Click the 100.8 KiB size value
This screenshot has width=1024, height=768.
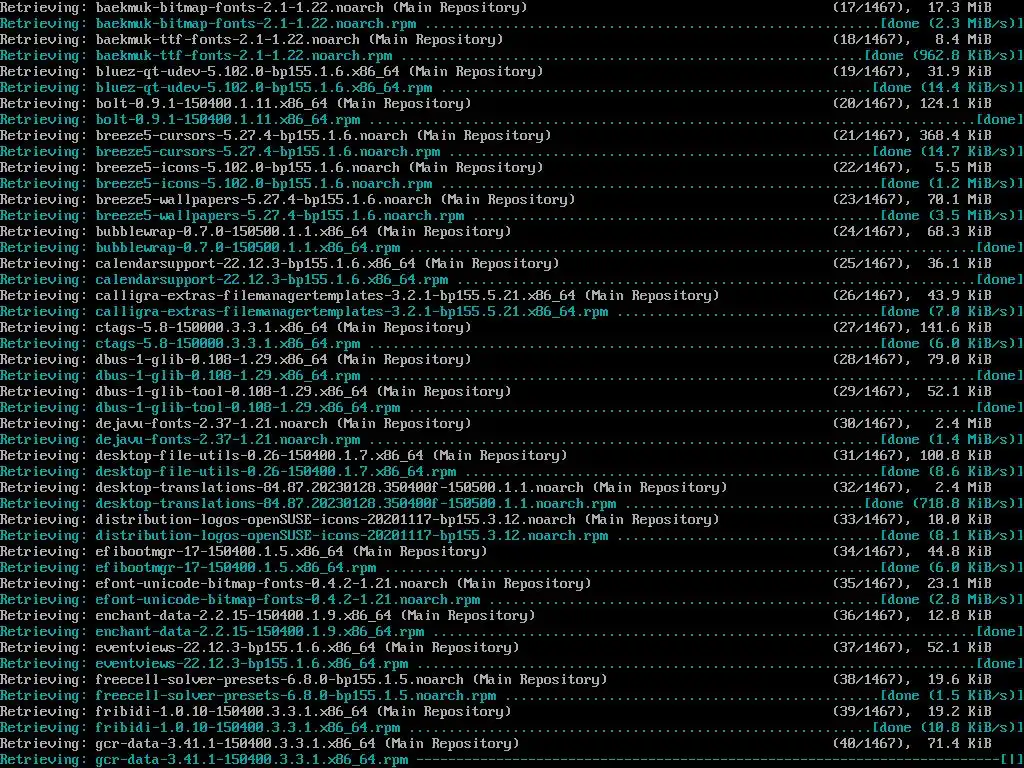pos(955,455)
